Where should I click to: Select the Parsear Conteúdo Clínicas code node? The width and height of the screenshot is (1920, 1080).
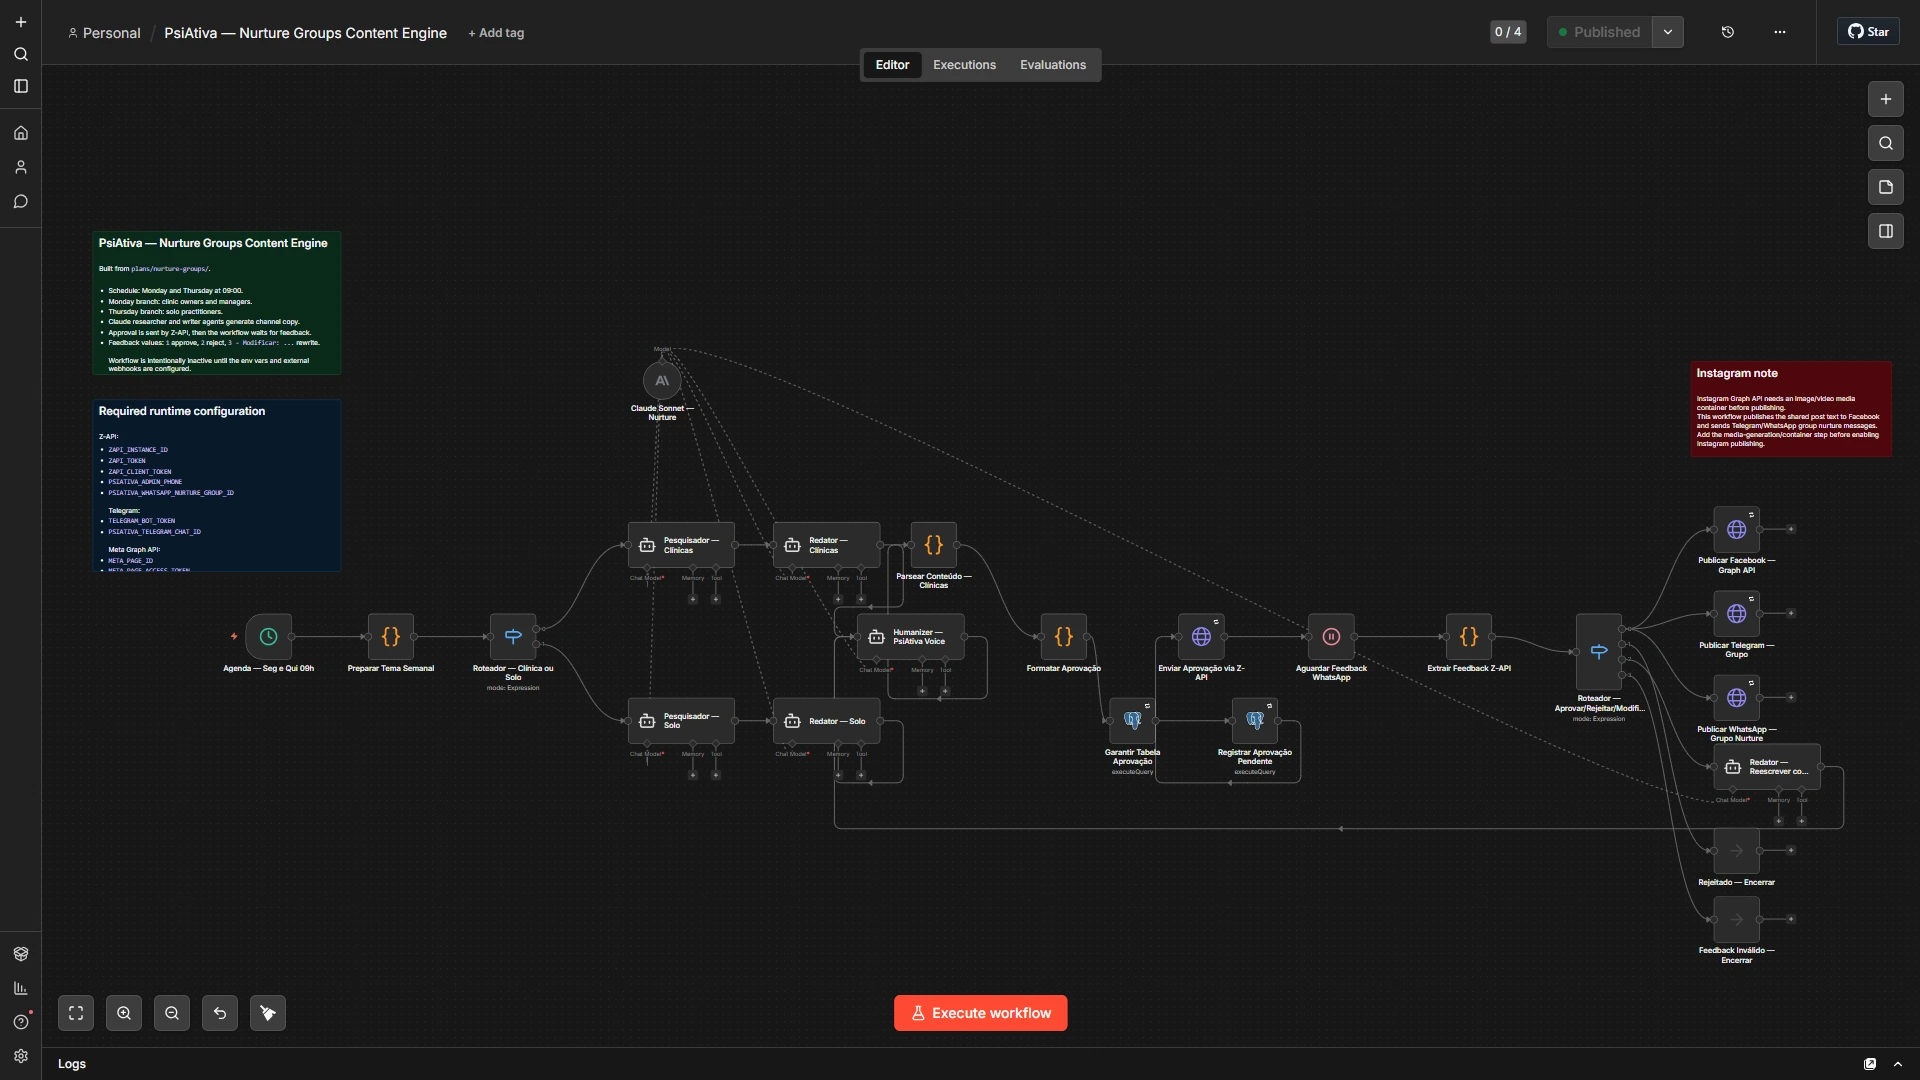click(934, 545)
